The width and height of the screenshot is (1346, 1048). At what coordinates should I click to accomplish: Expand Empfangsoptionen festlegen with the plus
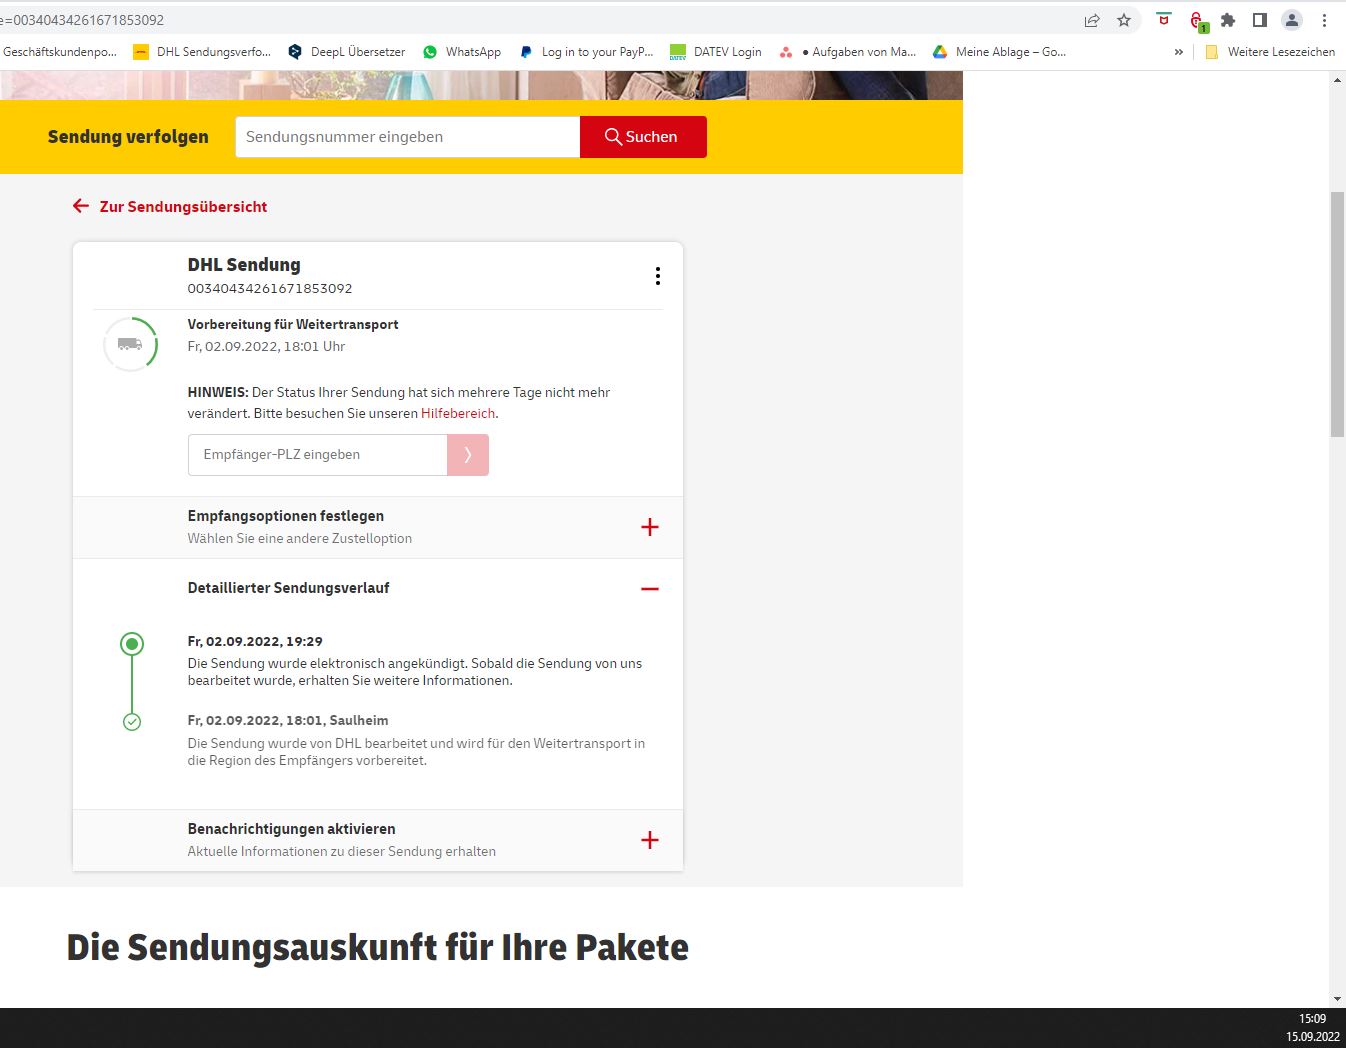(x=650, y=527)
